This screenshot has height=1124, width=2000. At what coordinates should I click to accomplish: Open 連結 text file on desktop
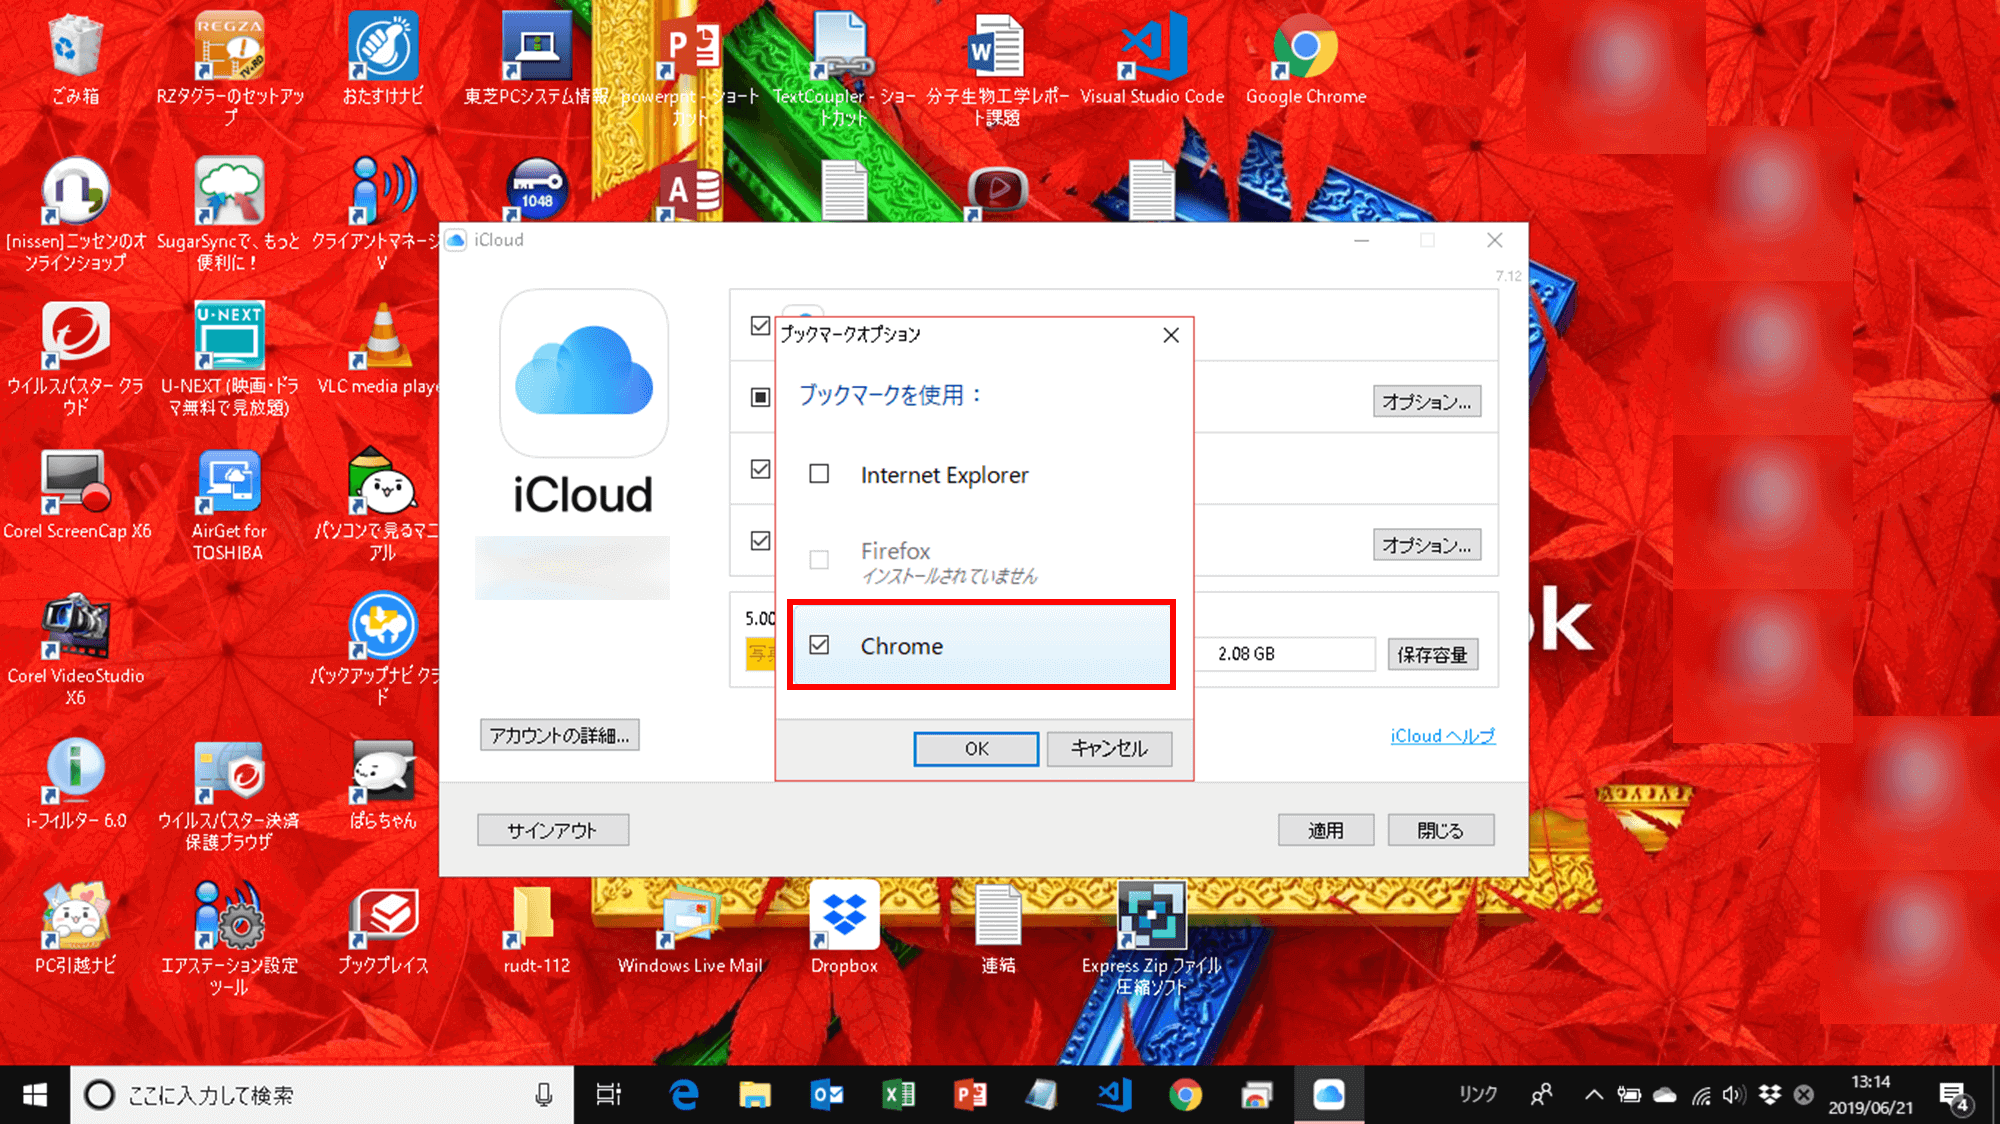[x=998, y=930]
